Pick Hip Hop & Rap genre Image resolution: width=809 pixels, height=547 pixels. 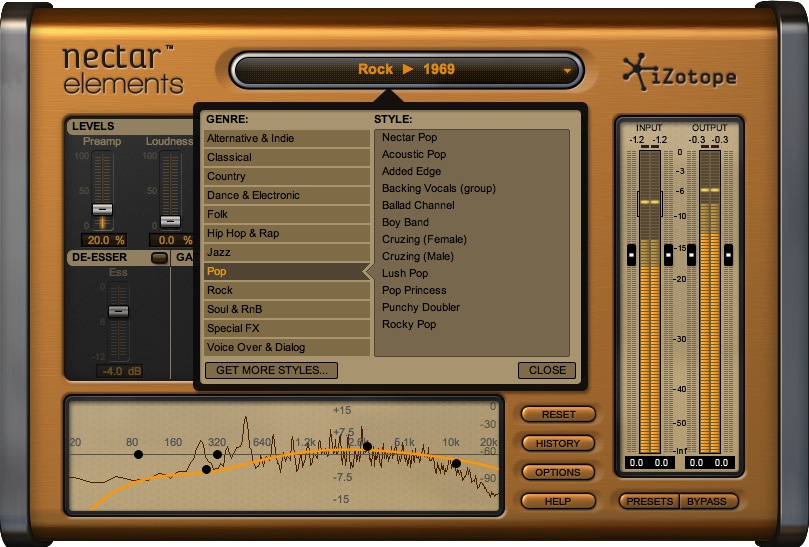pyautogui.click(x=287, y=233)
